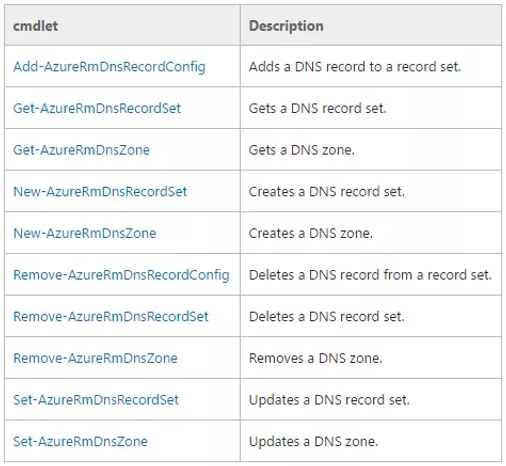Follow the New-AzureRmDnsRecordSet link
Screen dimensions: 506x466
coord(100,192)
